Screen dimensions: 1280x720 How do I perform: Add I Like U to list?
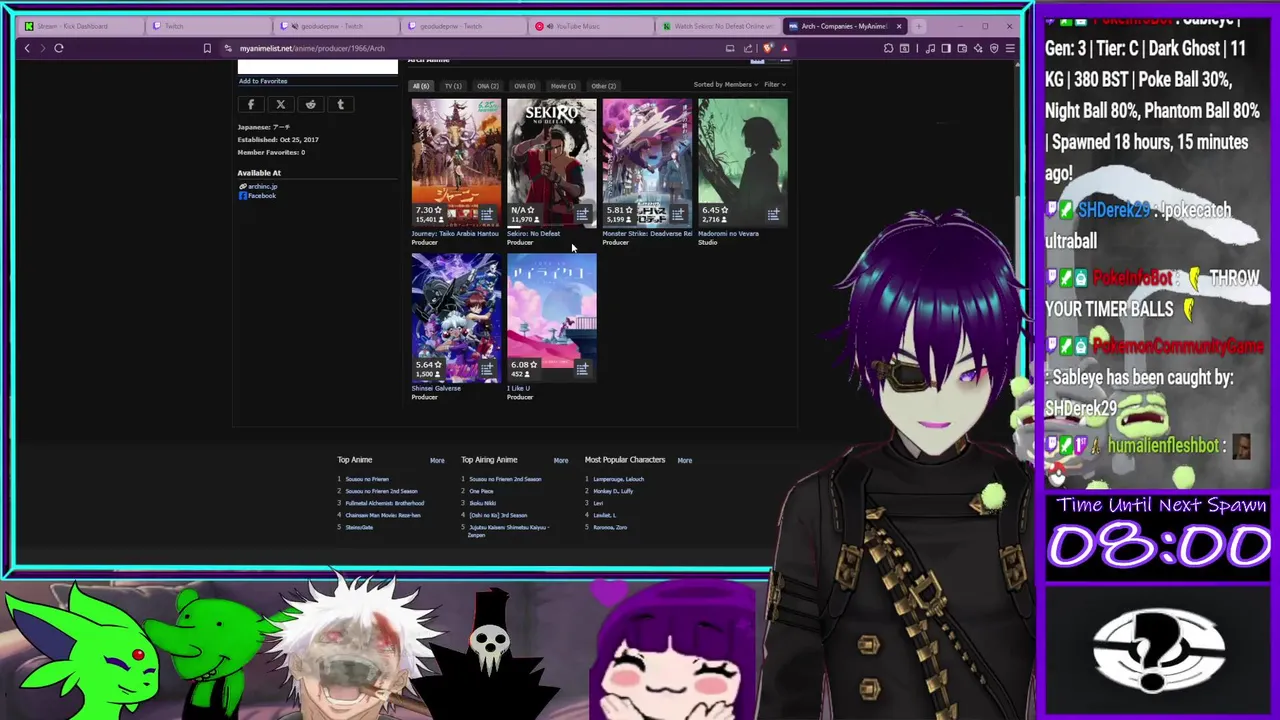click(x=582, y=368)
